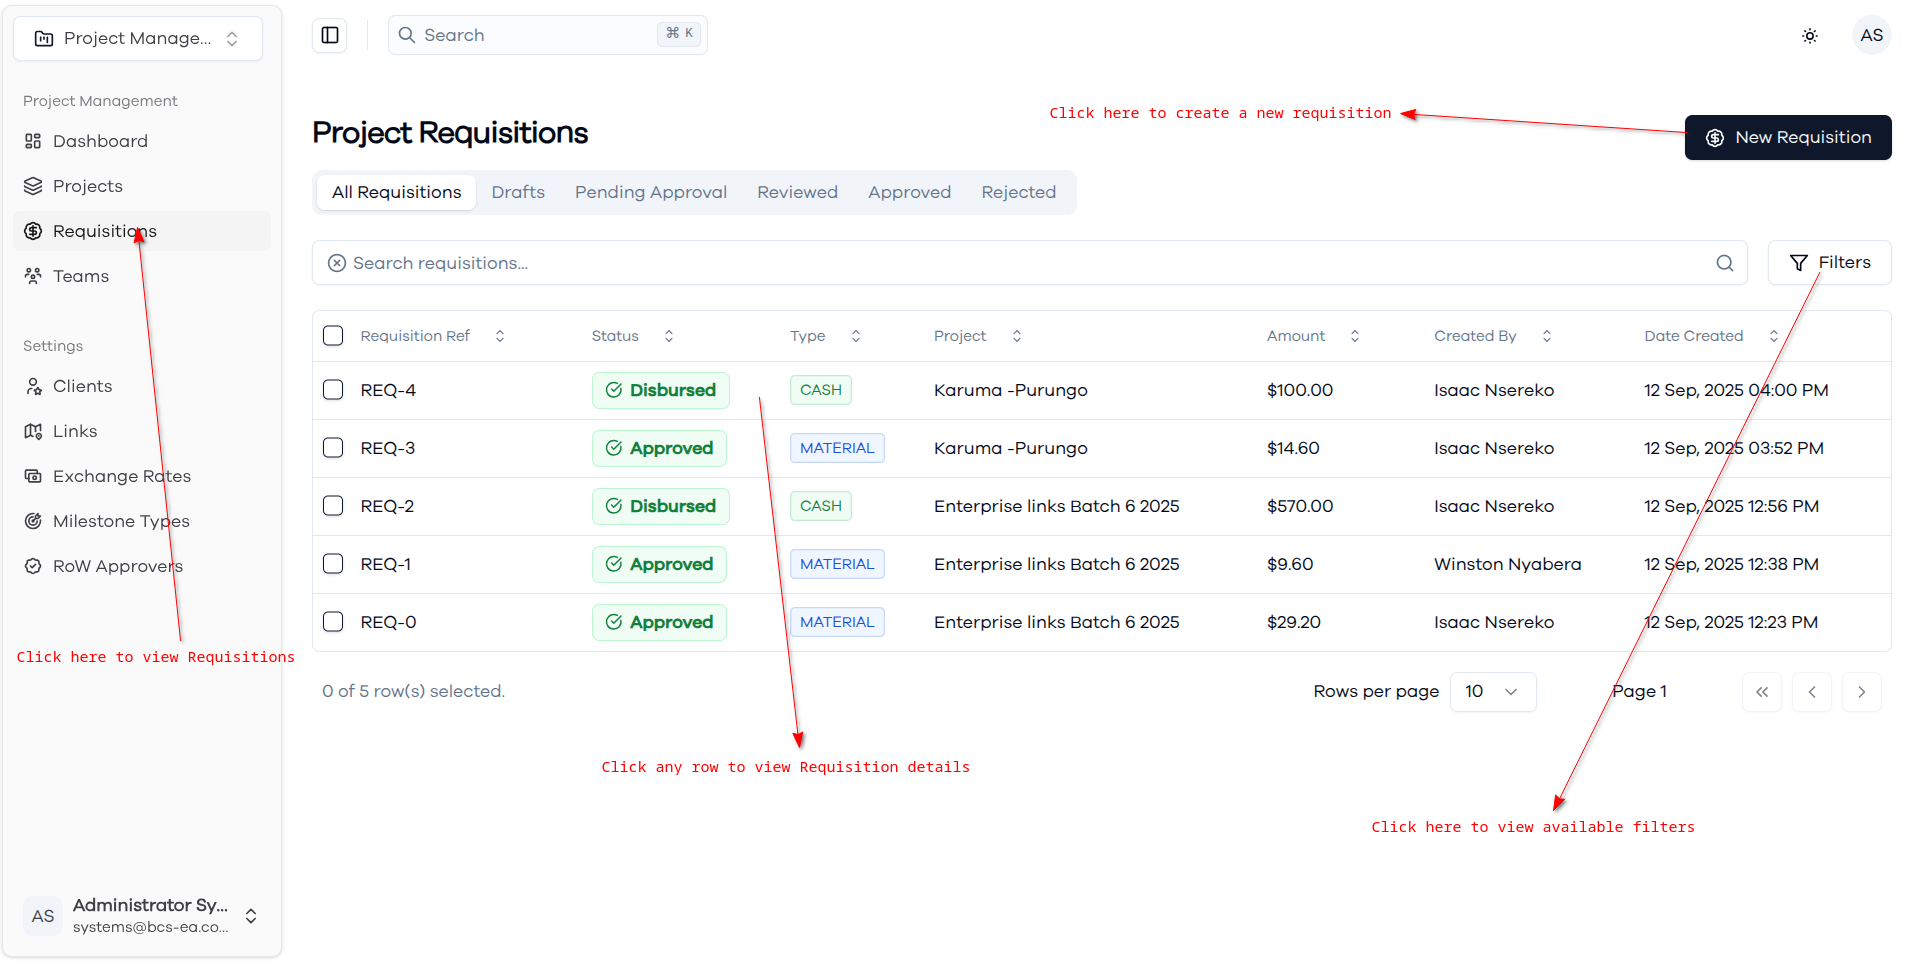Click the Projects layers icon

pyautogui.click(x=33, y=186)
